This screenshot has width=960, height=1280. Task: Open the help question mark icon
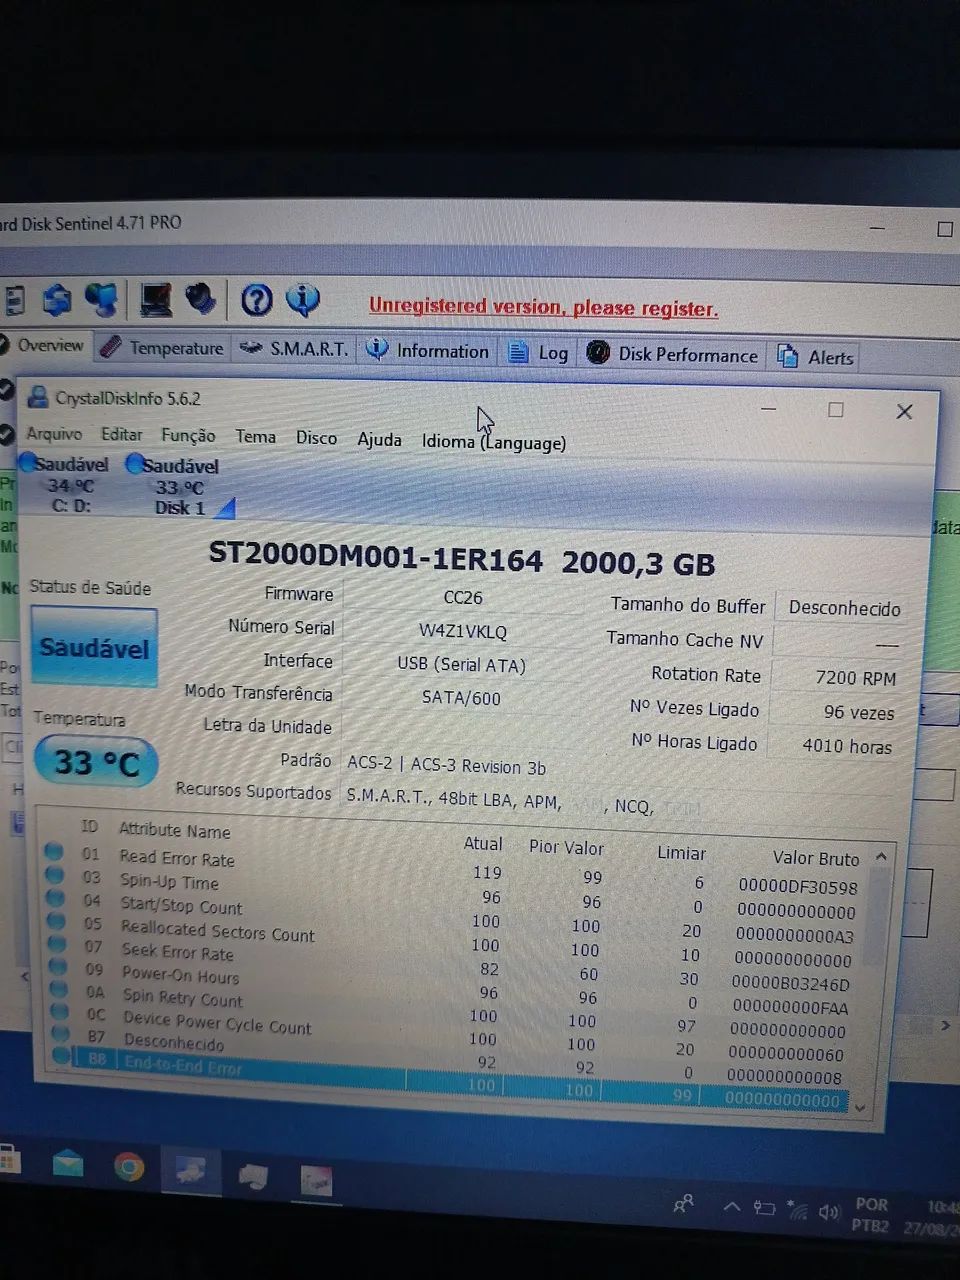pos(257,299)
